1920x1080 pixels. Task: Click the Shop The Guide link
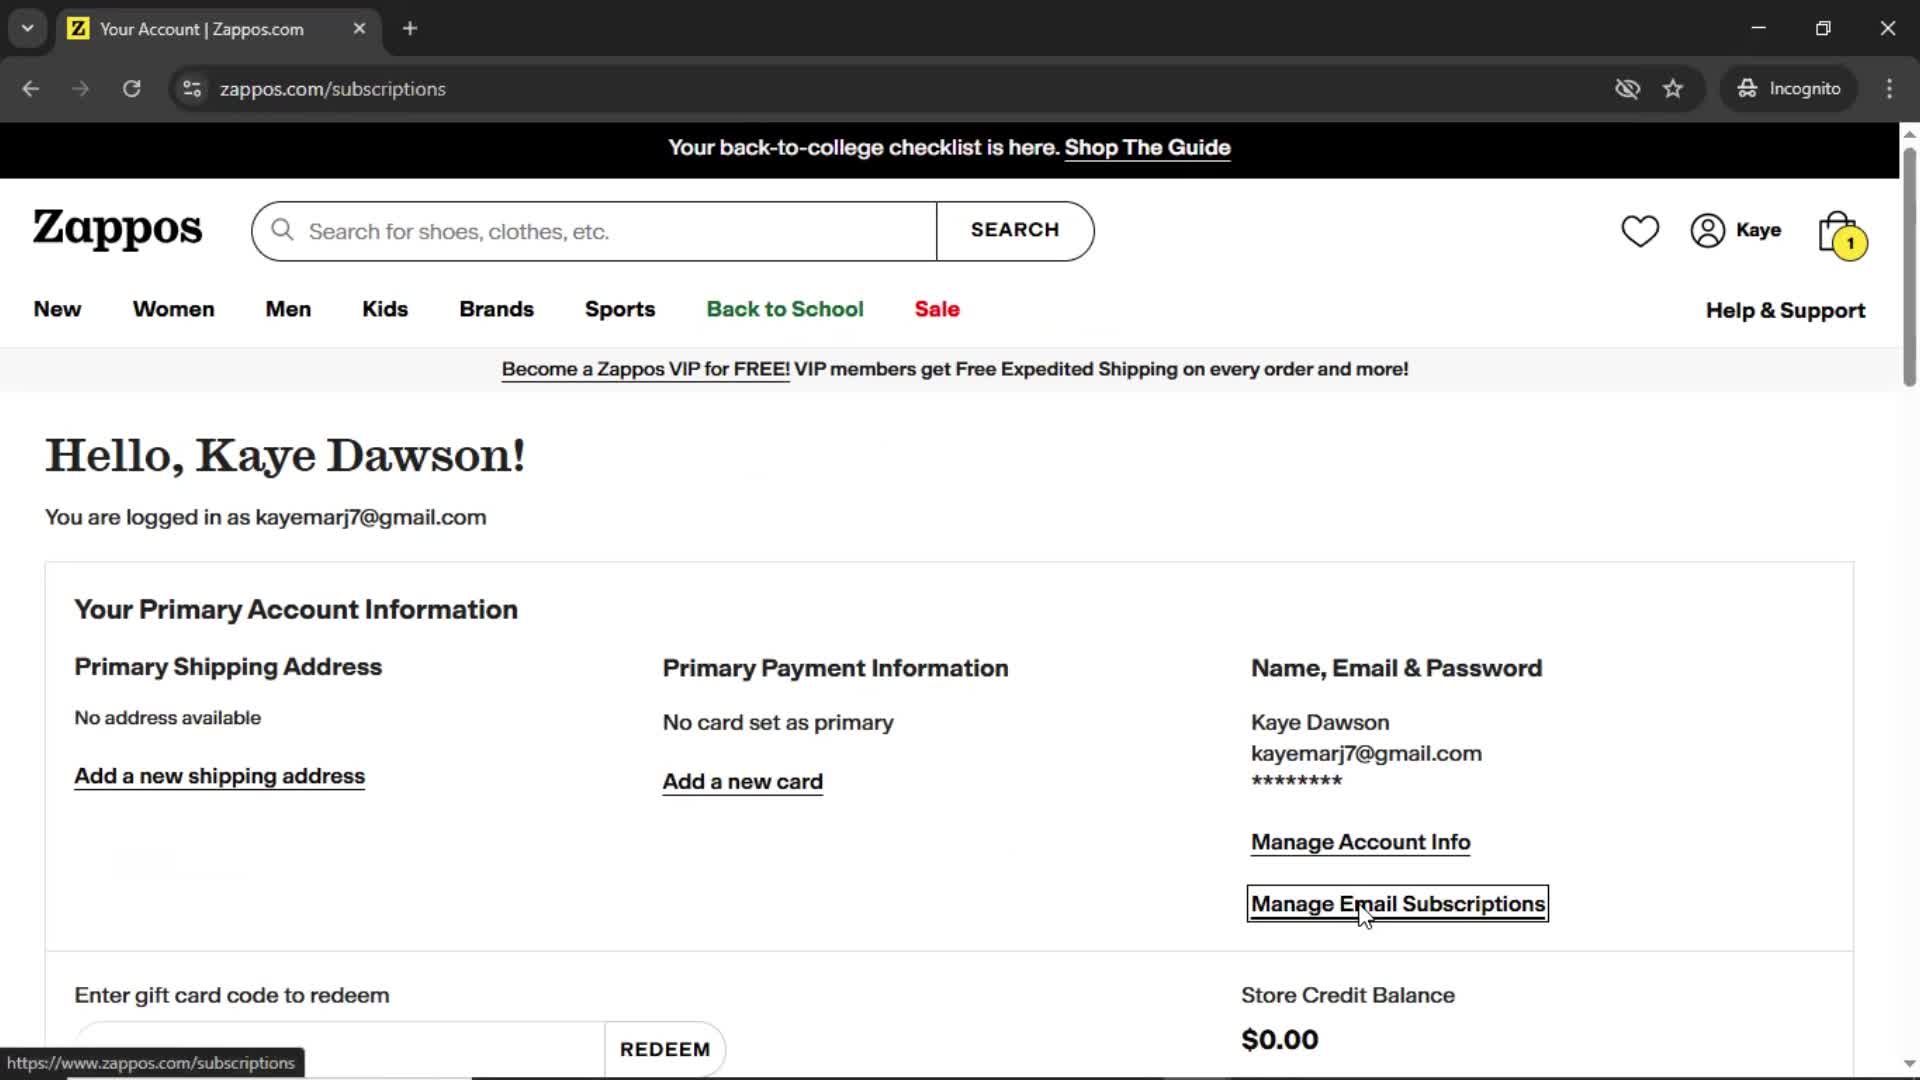pos(1147,148)
